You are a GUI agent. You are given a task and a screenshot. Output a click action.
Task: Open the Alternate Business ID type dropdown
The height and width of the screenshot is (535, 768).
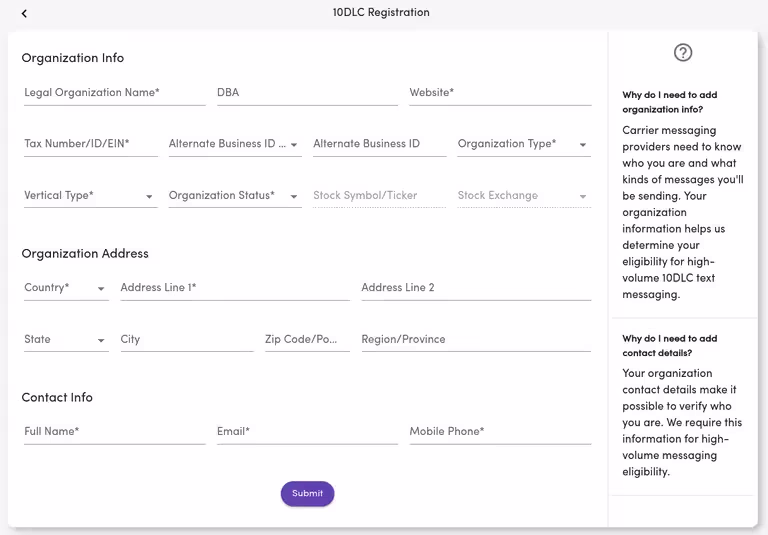[235, 144]
